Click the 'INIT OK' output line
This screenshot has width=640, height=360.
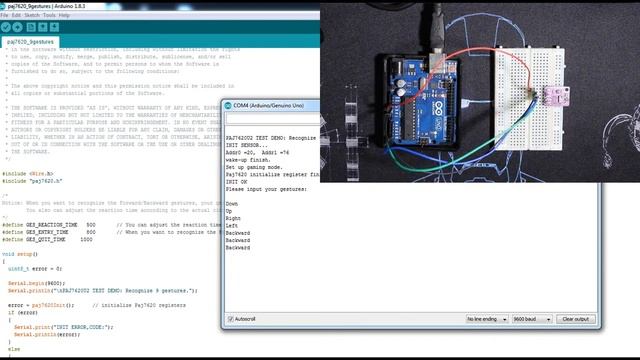coord(237,182)
